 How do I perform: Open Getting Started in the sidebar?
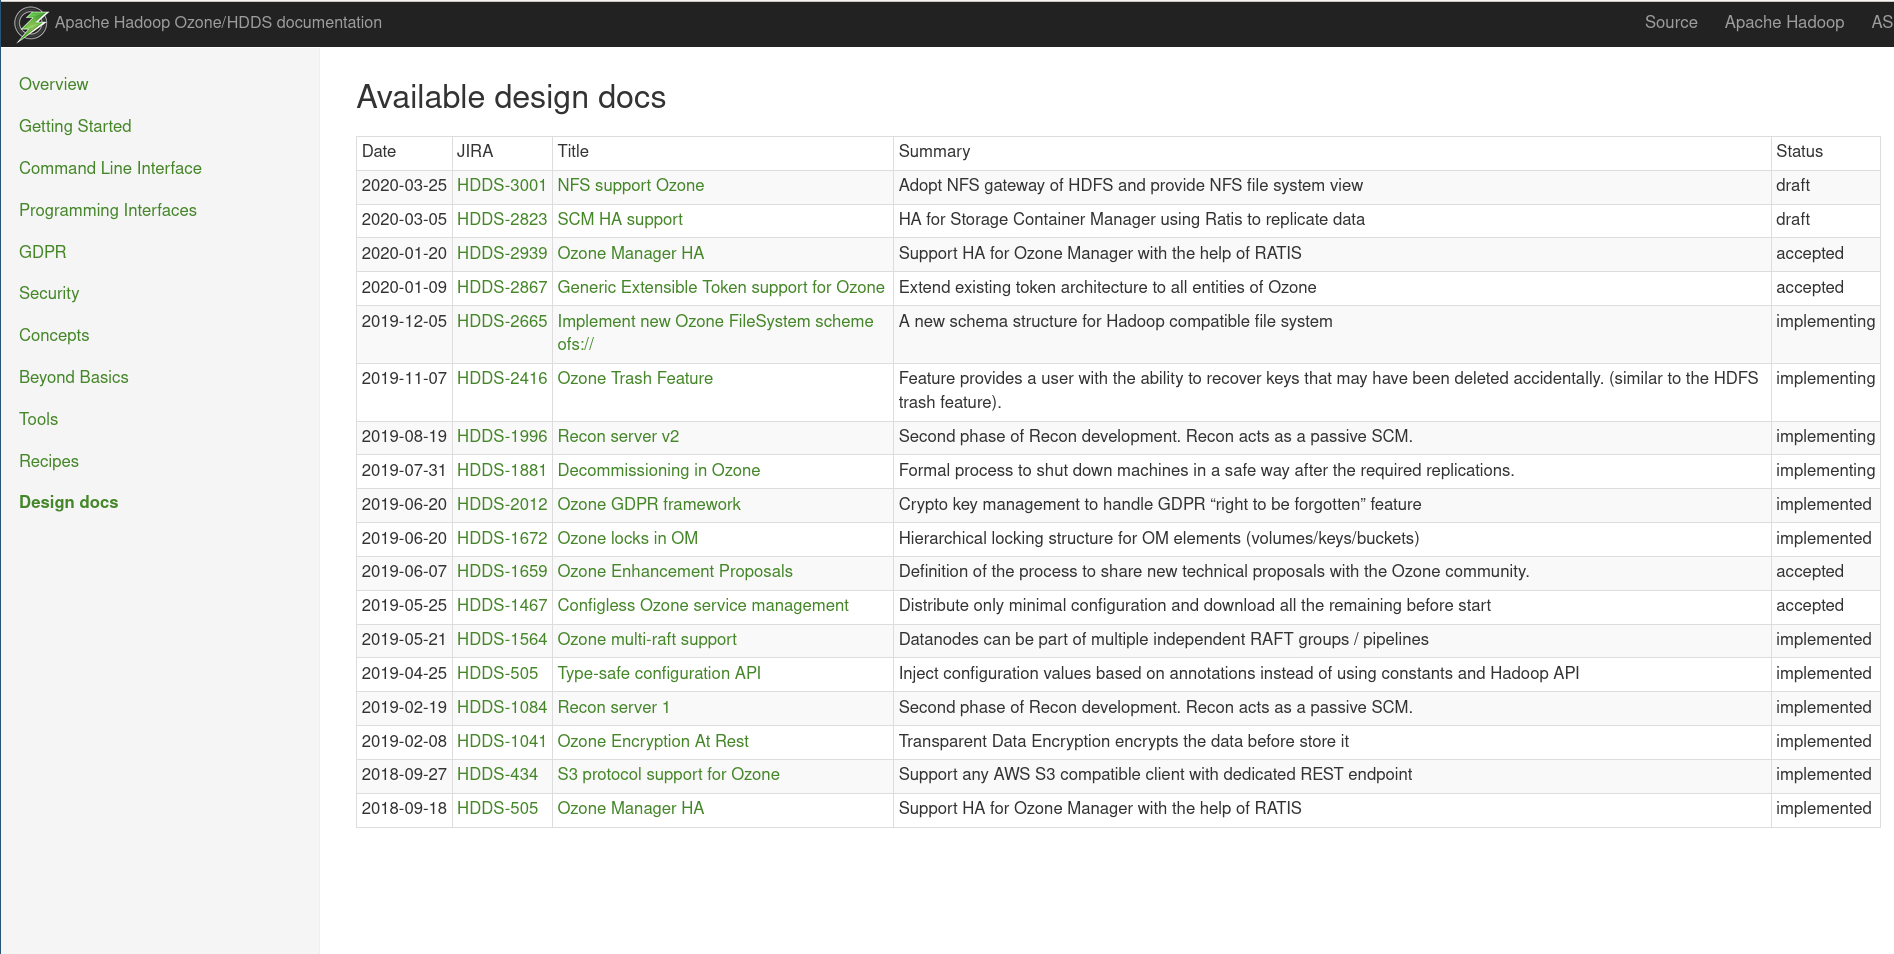point(75,126)
